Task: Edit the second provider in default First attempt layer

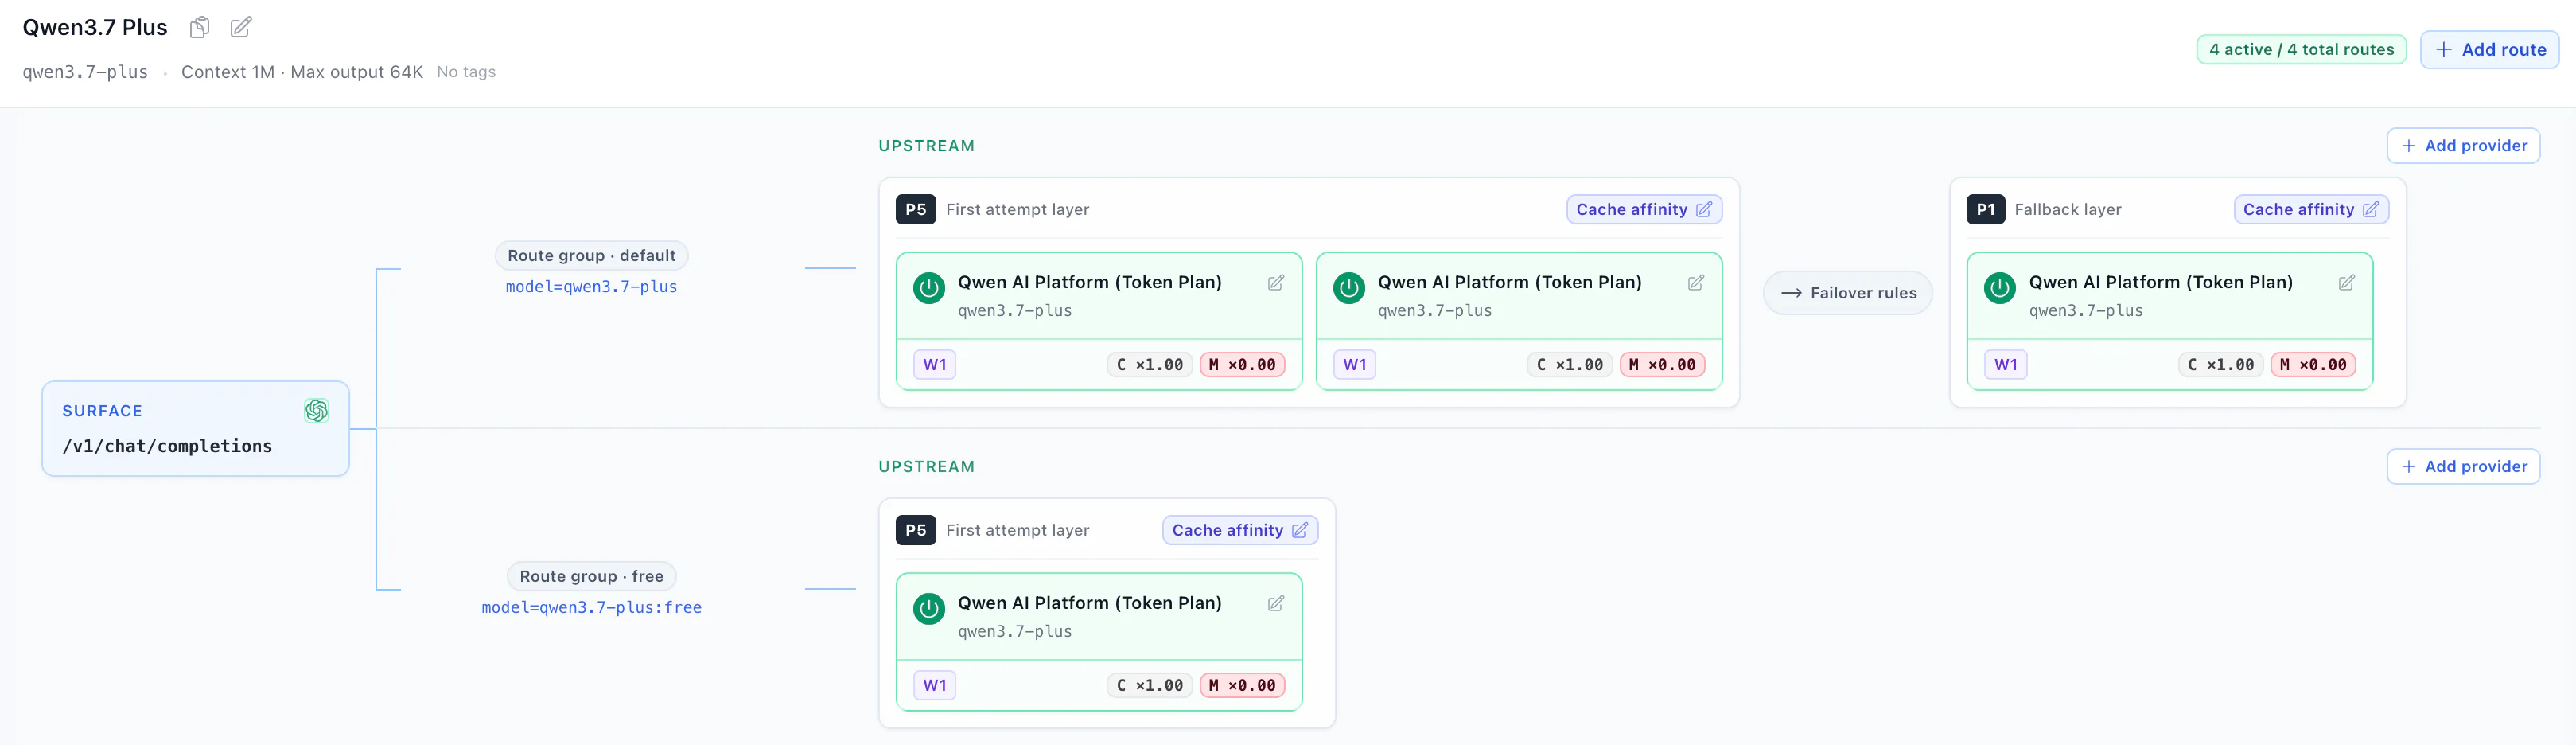Action: coord(1696,283)
